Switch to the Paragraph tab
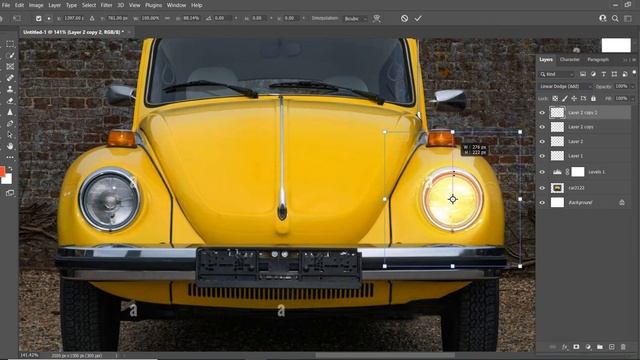This screenshot has height=360, width=640. click(x=598, y=60)
